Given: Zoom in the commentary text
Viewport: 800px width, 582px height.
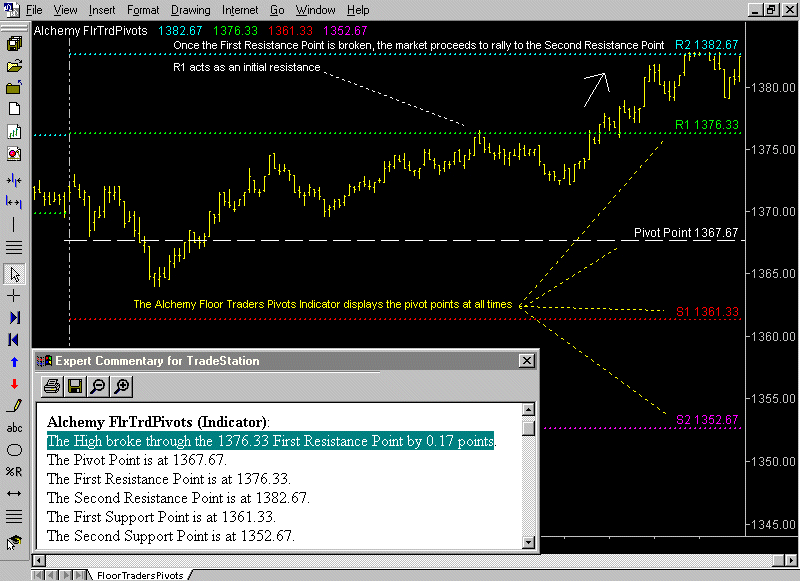Looking at the screenshot, I should click(121, 386).
